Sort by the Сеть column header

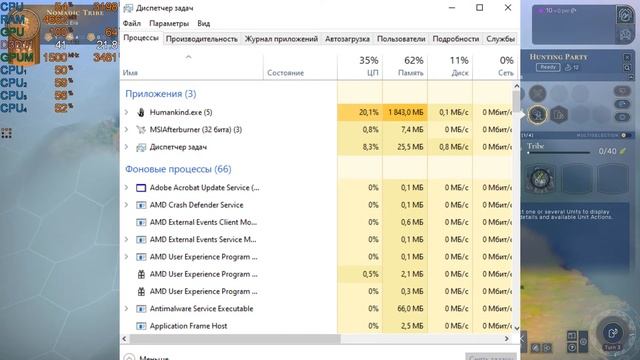(x=495, y=67)
